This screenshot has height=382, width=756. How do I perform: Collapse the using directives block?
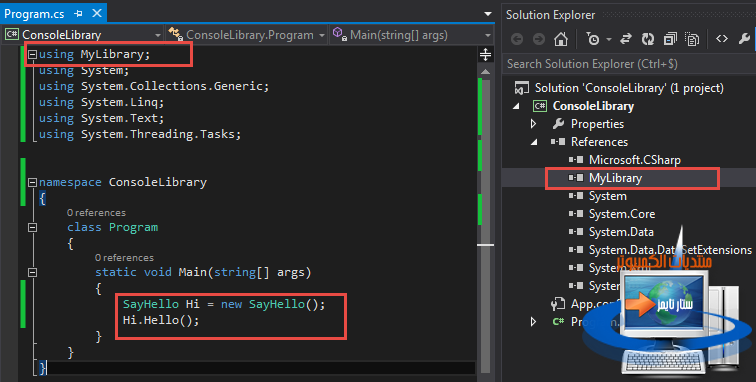point(32,55)
